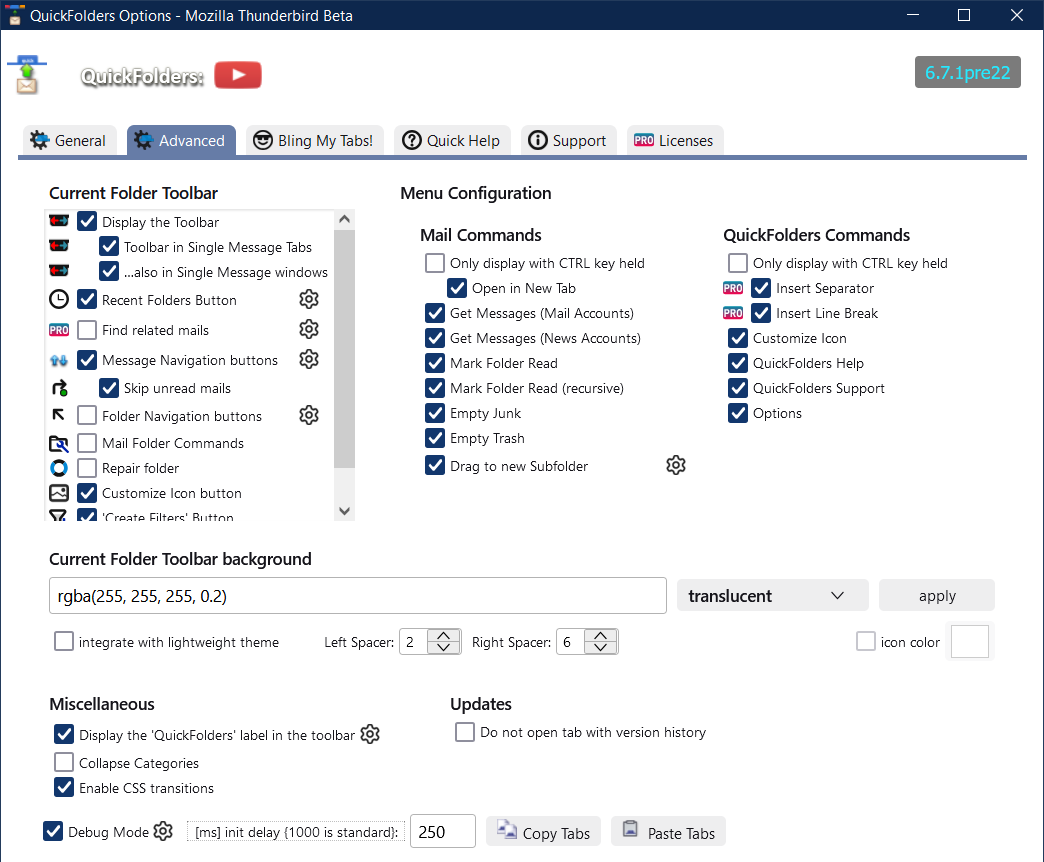The image size is (1044, 862).
Task: Open settings gear for Message Navigation buttons
Action: click(x=309, y=359)
